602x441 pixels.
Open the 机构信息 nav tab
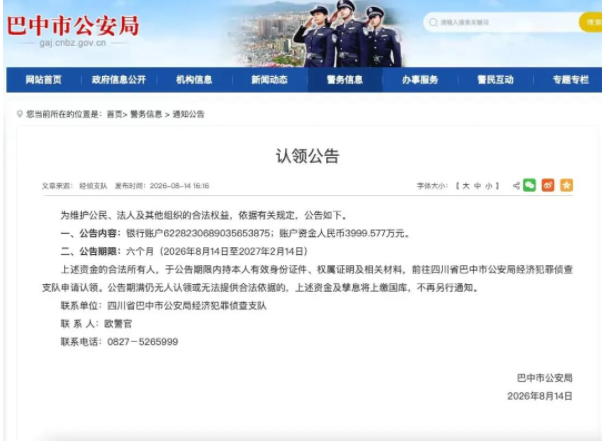(194, 80)
